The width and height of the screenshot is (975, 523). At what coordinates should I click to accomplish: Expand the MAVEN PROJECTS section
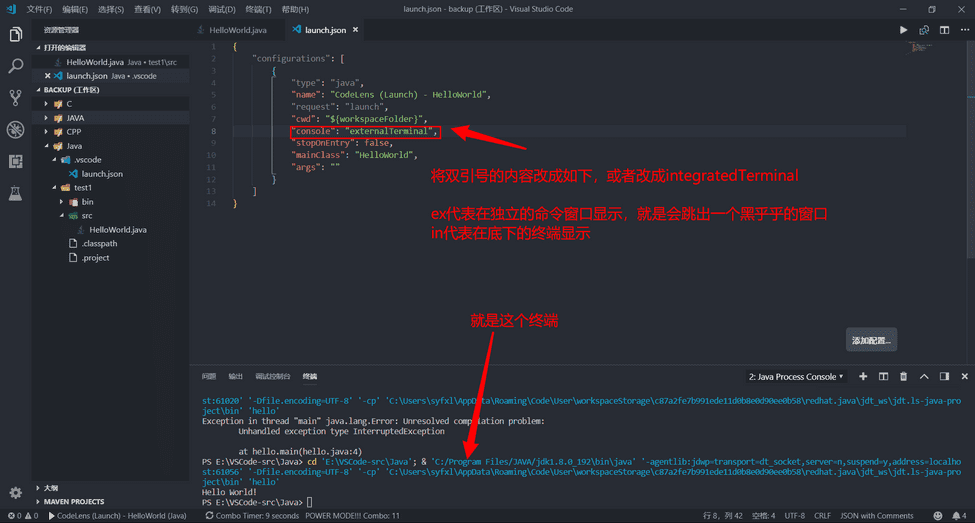(x=72, y=501)
